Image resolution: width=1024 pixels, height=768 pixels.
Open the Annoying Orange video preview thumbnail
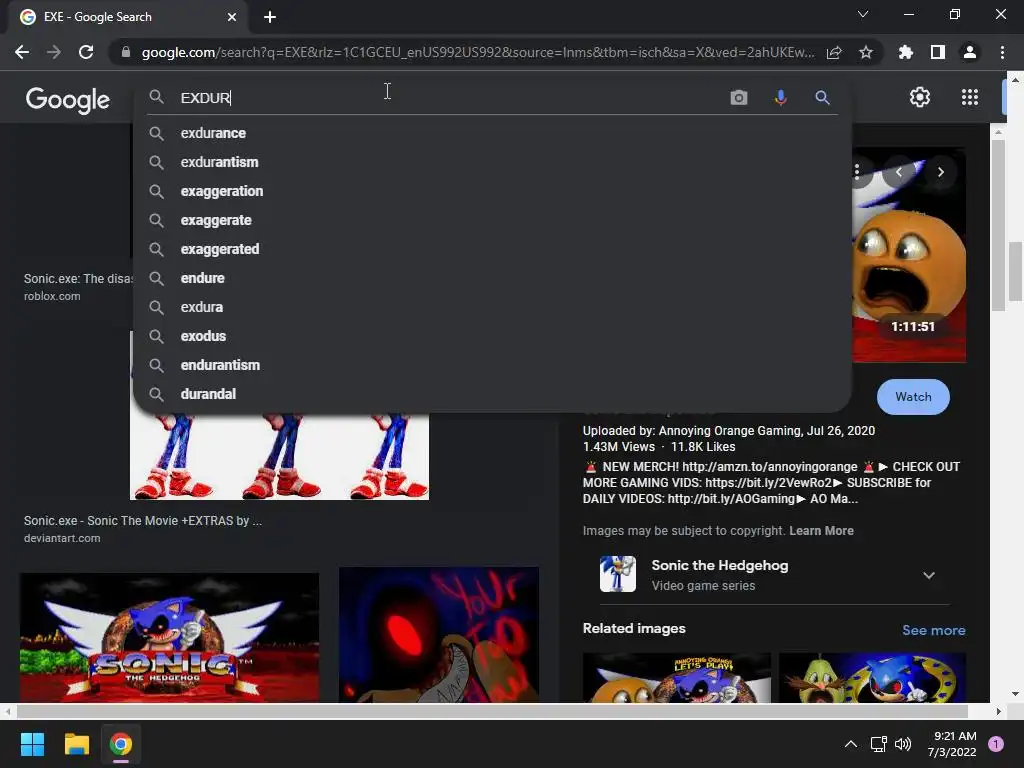(x=909, y=255)
